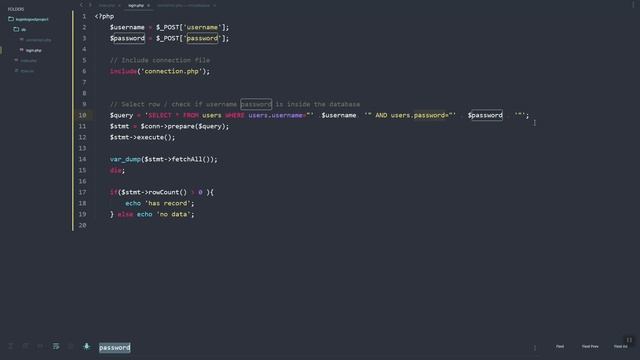Click SELECT keyword in the SQL string
Viewport: 640px width, 360px height.
pyautogui.click(x=160, y=115)
